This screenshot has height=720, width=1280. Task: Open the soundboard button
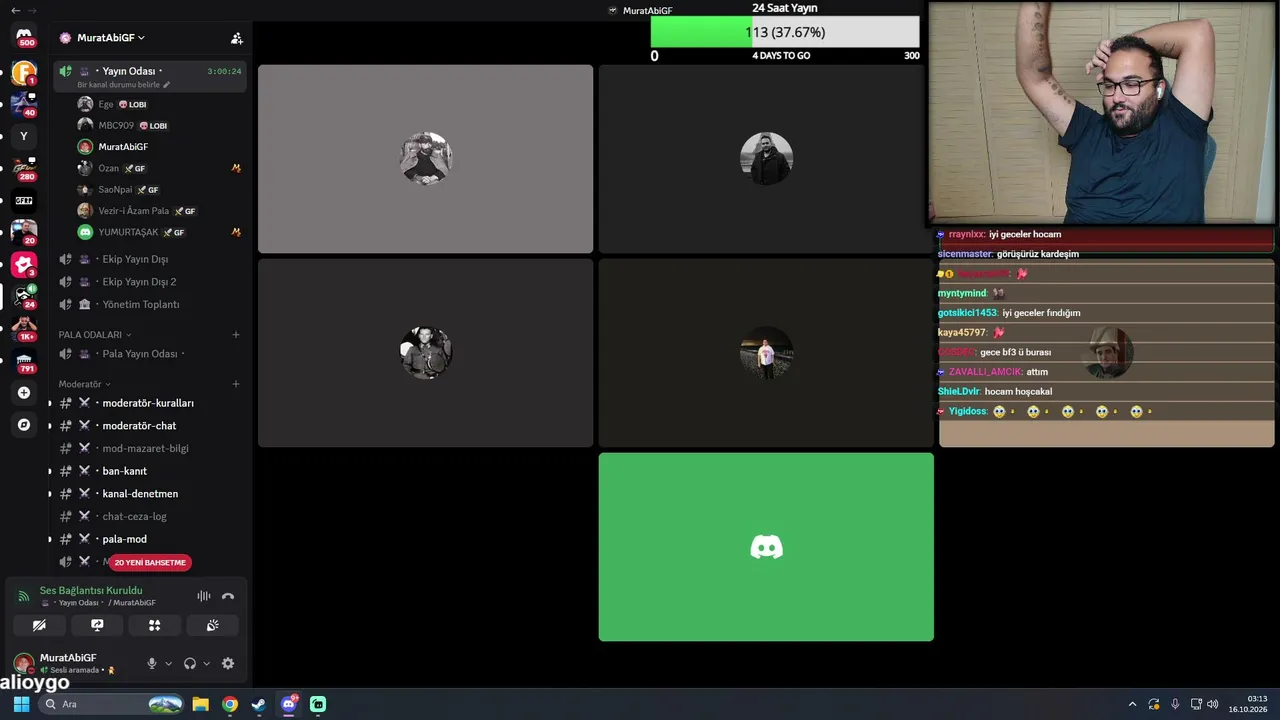coord(213,625)
